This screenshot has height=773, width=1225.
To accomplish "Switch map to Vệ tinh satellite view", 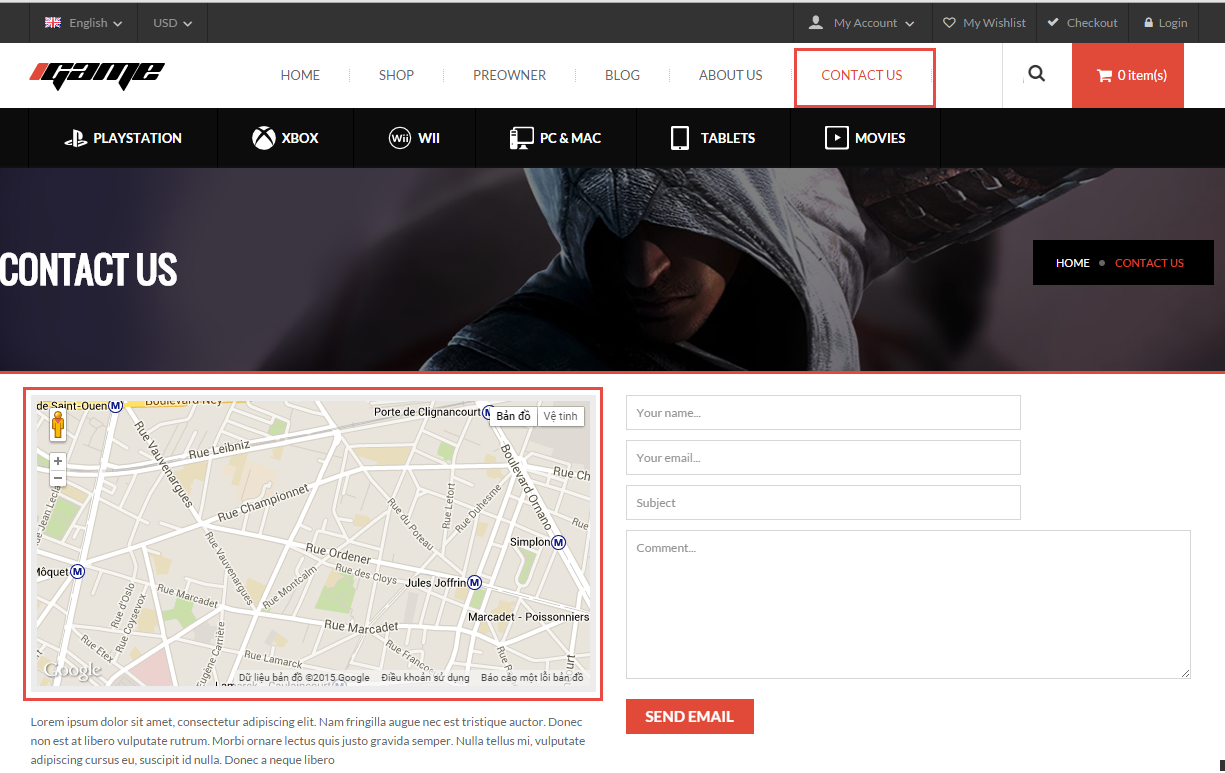I will (561, 416).
